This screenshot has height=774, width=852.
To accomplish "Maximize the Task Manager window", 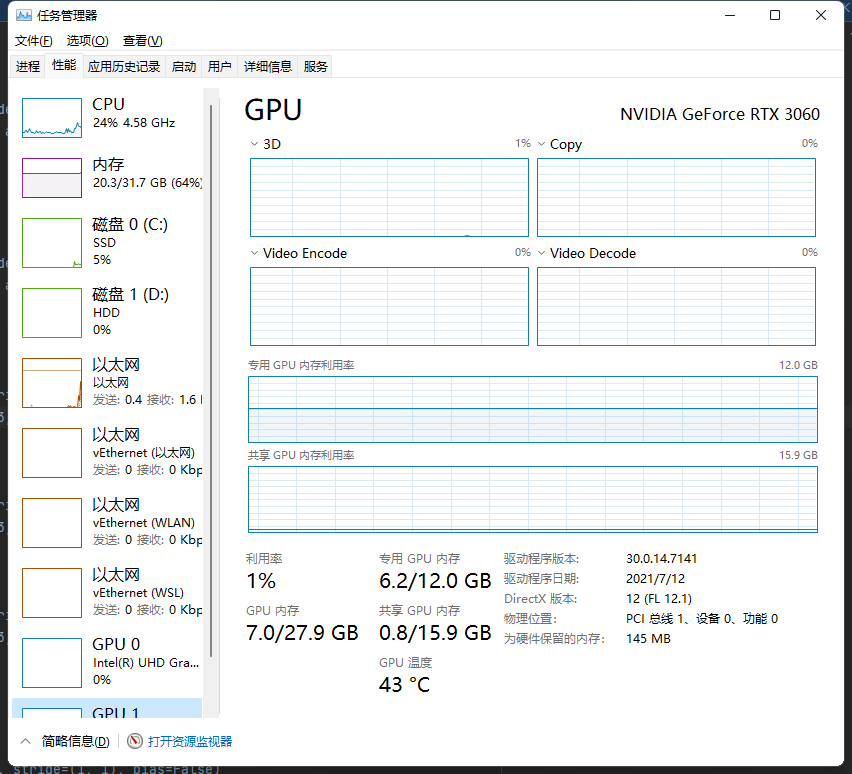I will (775, 15).
